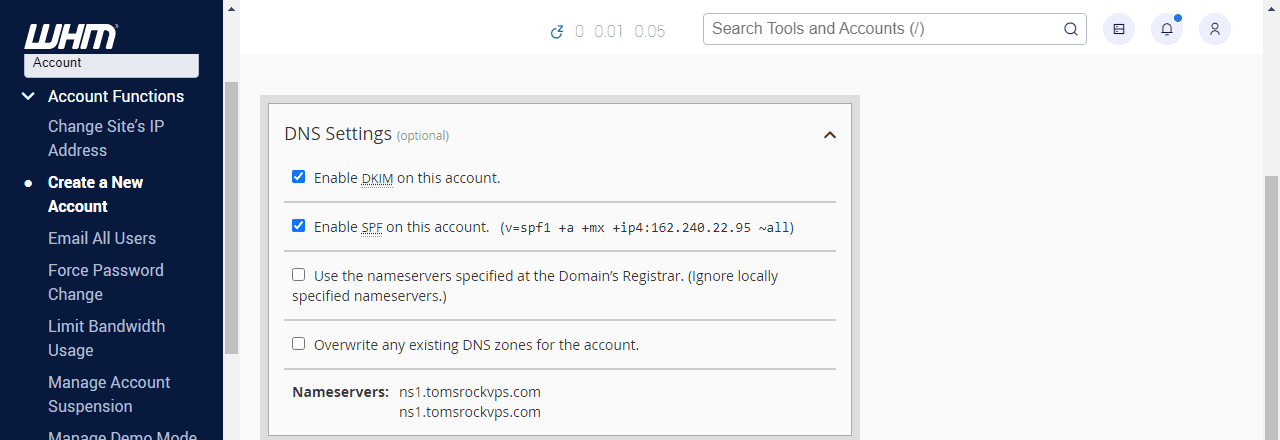Screen dimensions: 1280x440
Task: Uncheck Enable DKIM on this account
Action: tap(298, 177)
